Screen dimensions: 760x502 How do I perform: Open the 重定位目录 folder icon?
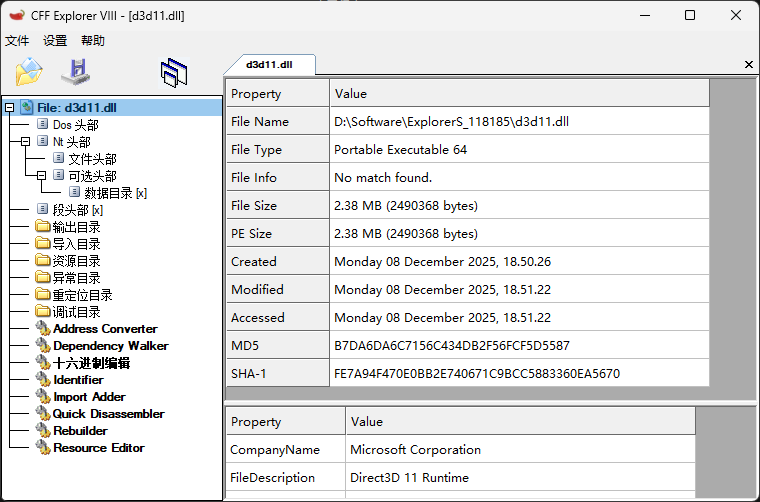coord(43,294)
